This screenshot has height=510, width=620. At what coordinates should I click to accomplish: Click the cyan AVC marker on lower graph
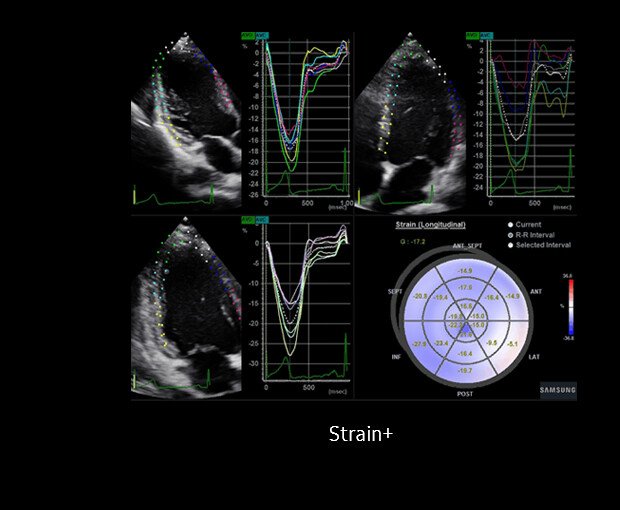click(262, 220)
